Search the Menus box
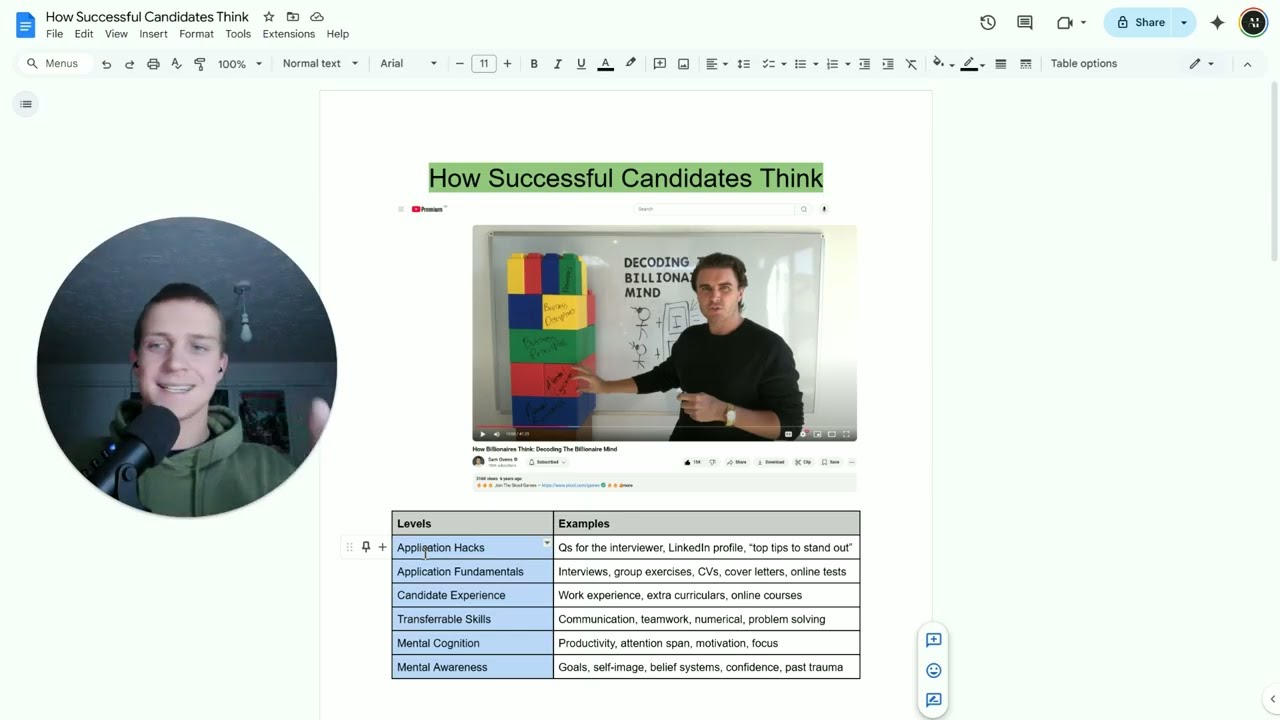The image size is (1280, 720). point(54,64)
